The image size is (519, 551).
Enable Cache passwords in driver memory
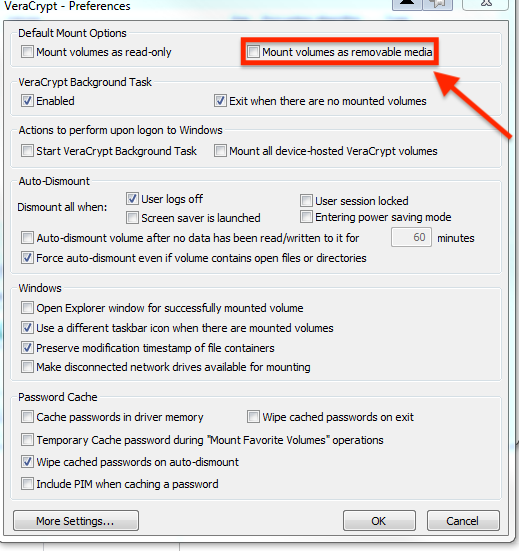(x=27, y=417)
